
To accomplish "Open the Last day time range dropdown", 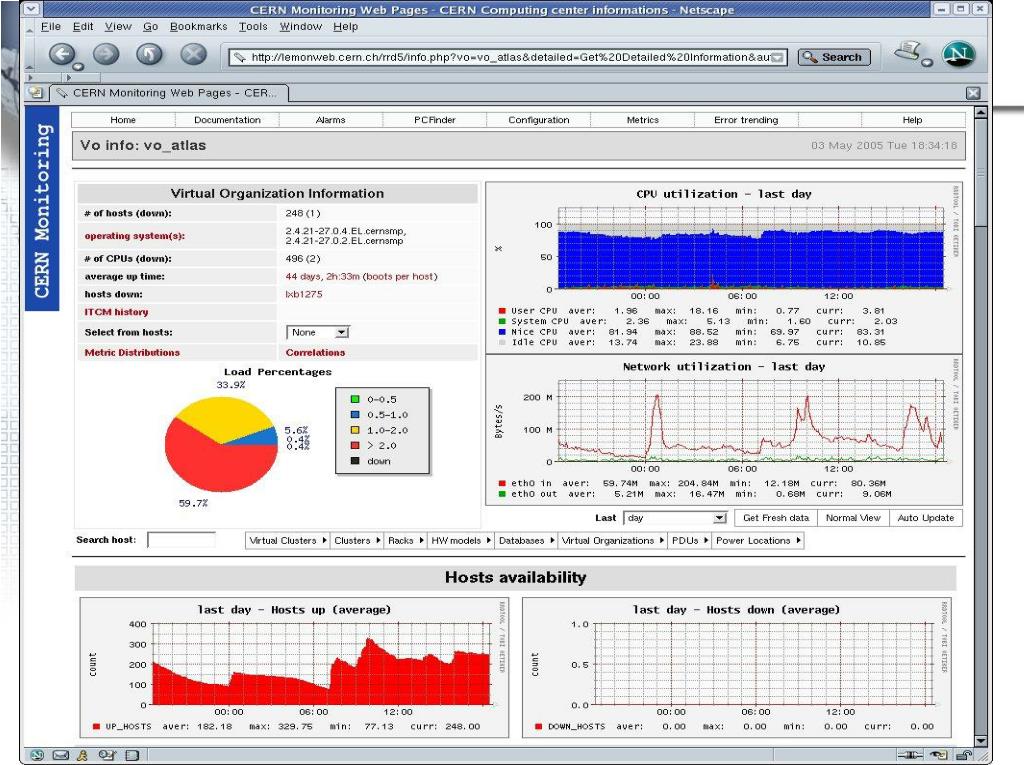I will pyautogui.click(x=675, y=518).
